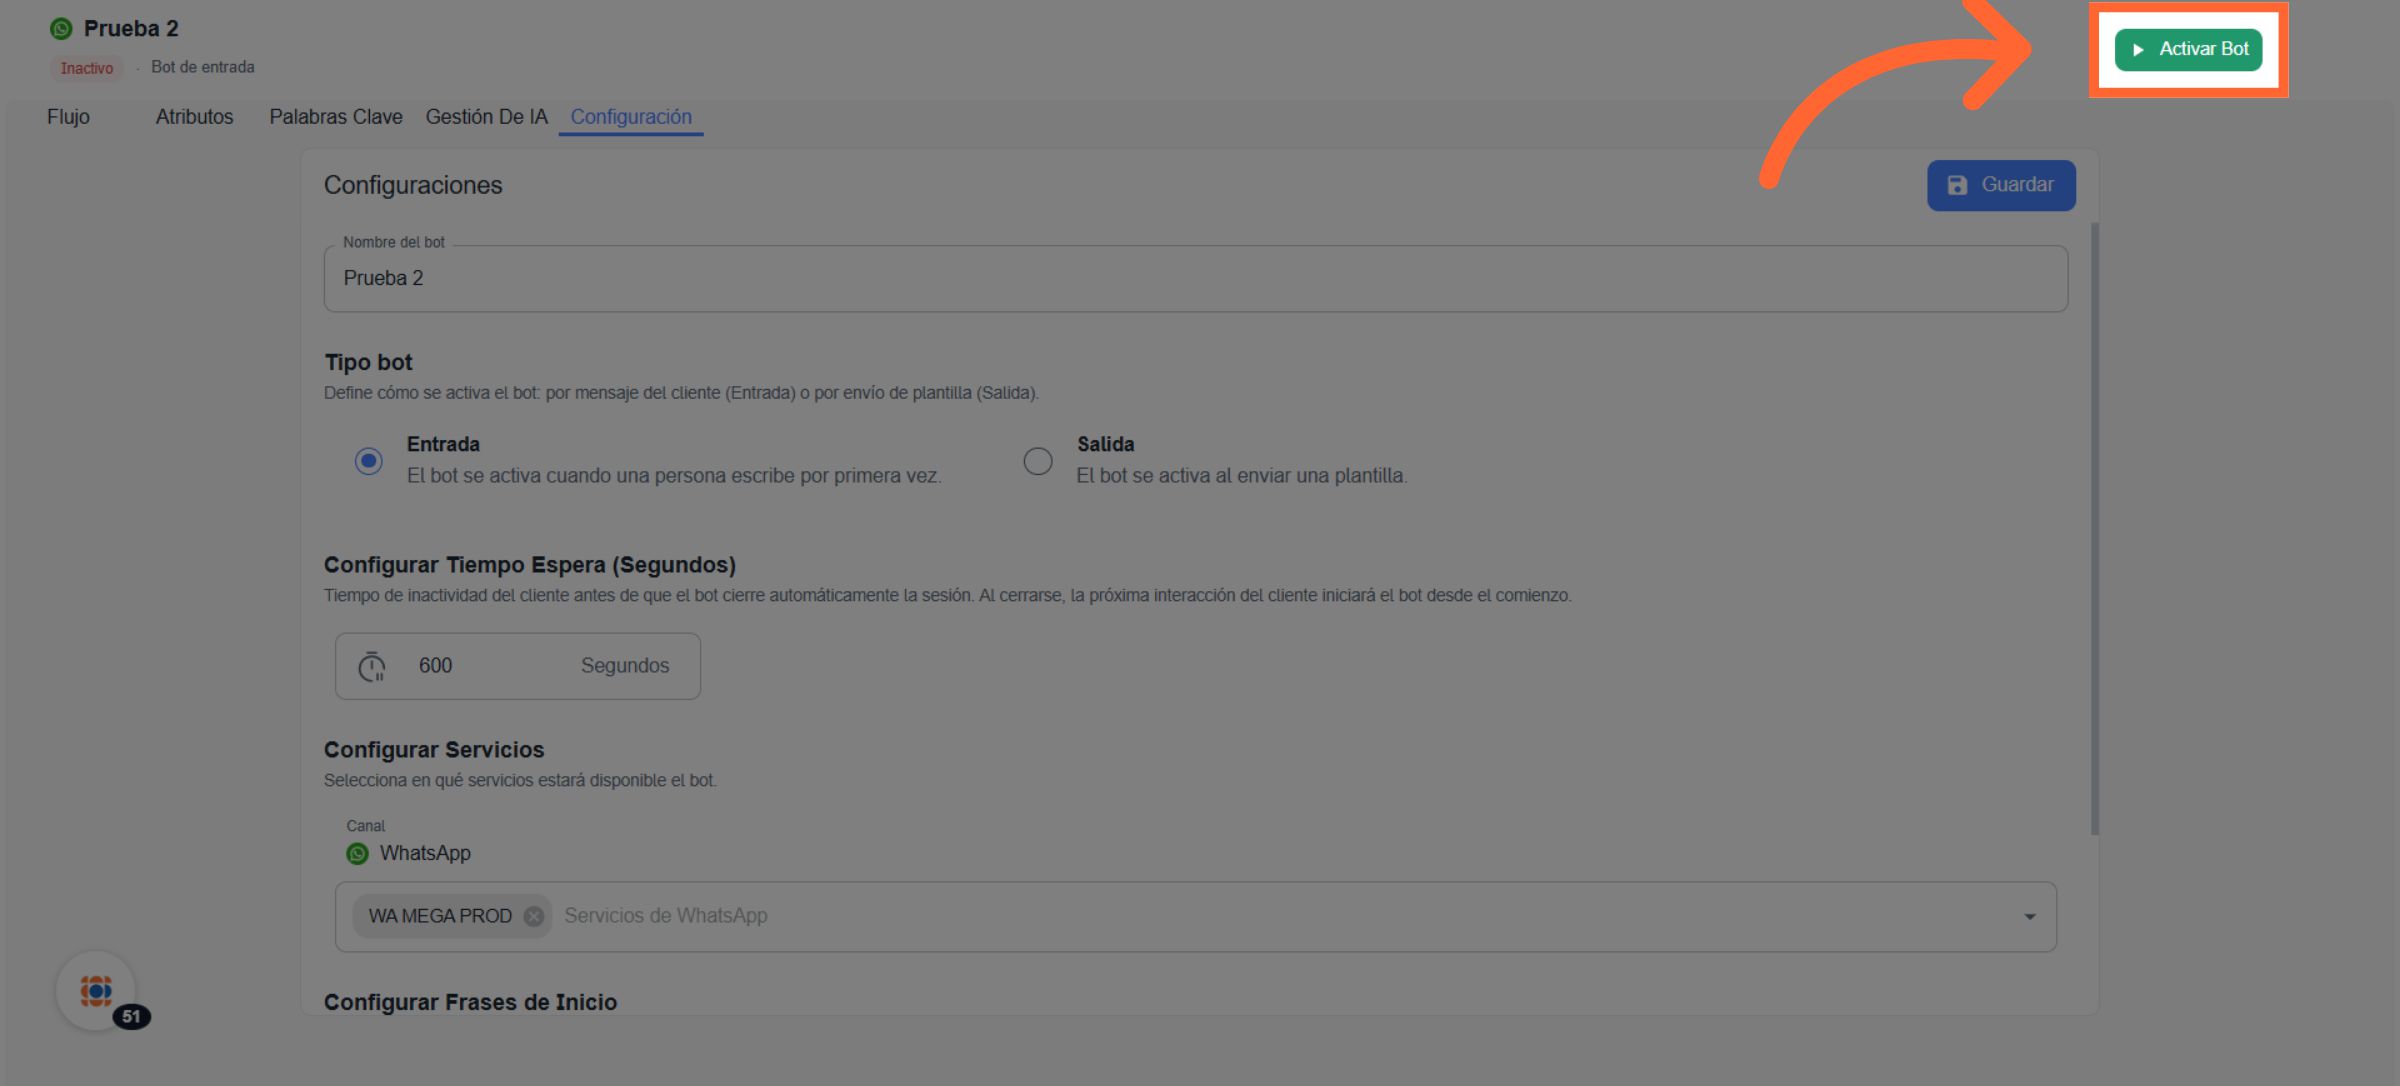Click the Servicios de WhatsApp combo box field
Screen dimensions: 2400x1086
1200,916
